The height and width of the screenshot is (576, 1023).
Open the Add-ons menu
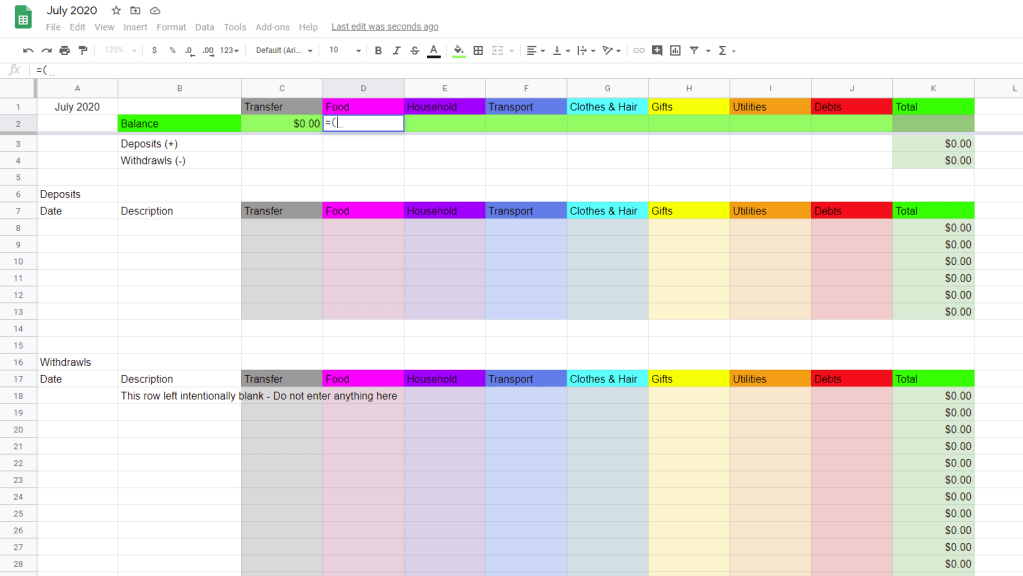(271, 27)
